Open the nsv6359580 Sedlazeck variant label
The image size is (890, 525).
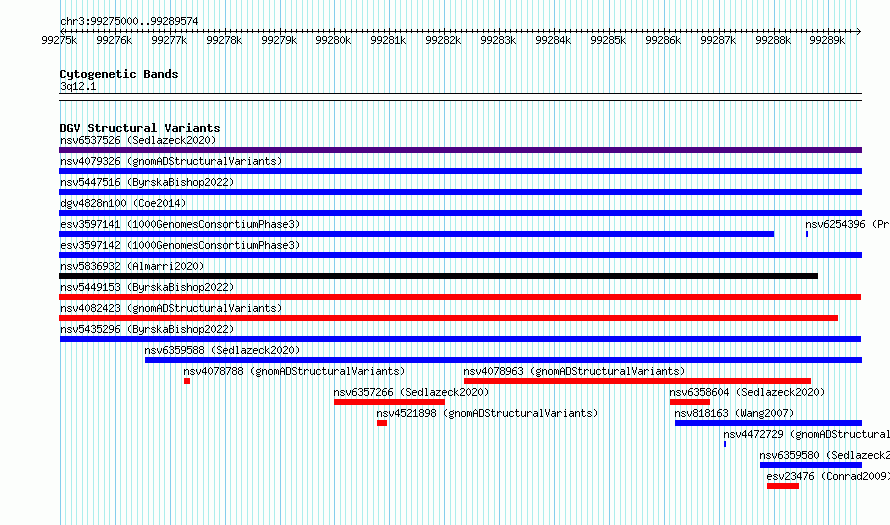click(825, 455)
